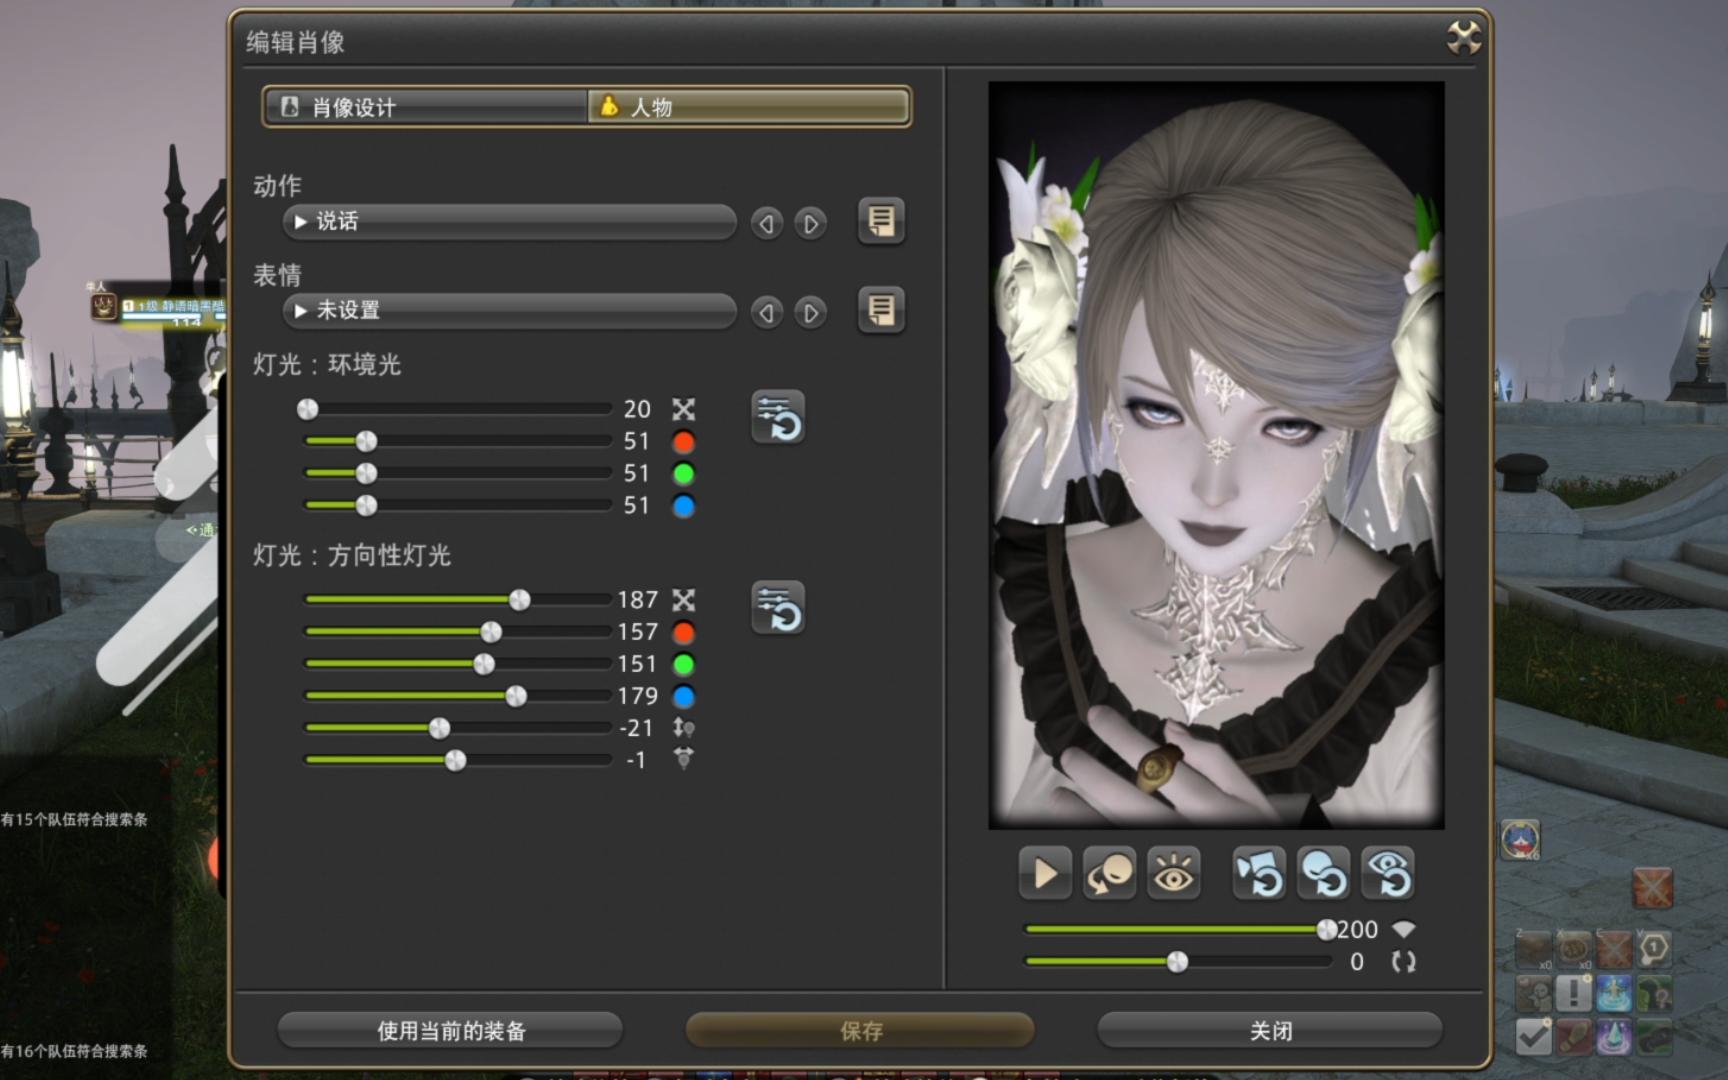1728x1080 pixels.
Task: Click ambient light blue slider
Action: [458, 505]
